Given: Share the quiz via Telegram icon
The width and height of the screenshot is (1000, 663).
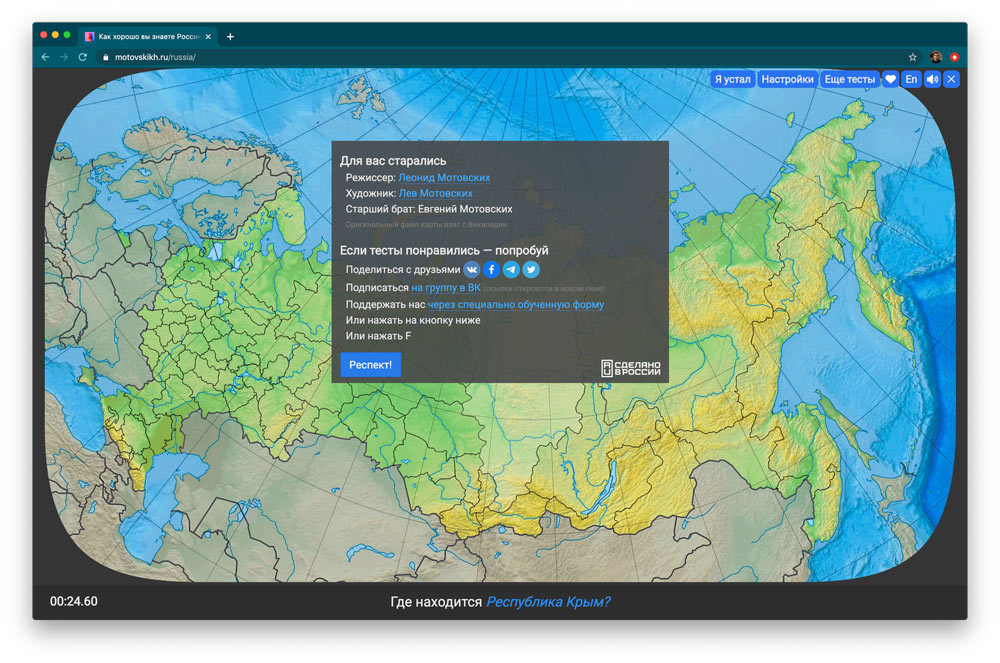Looking at the screenshot, I should click(511, 270).
